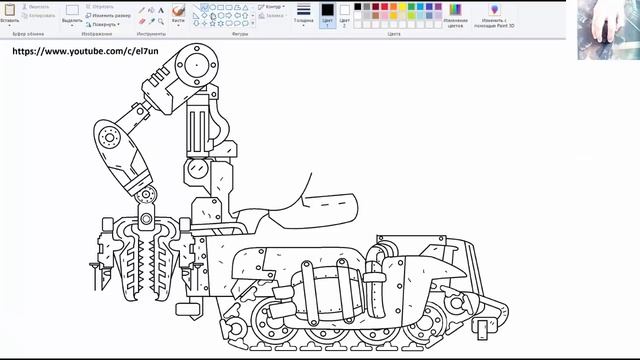This screenshot has width=640, height=360.
Task: Choose the Rectangle shape
Action: pos(221,7)
